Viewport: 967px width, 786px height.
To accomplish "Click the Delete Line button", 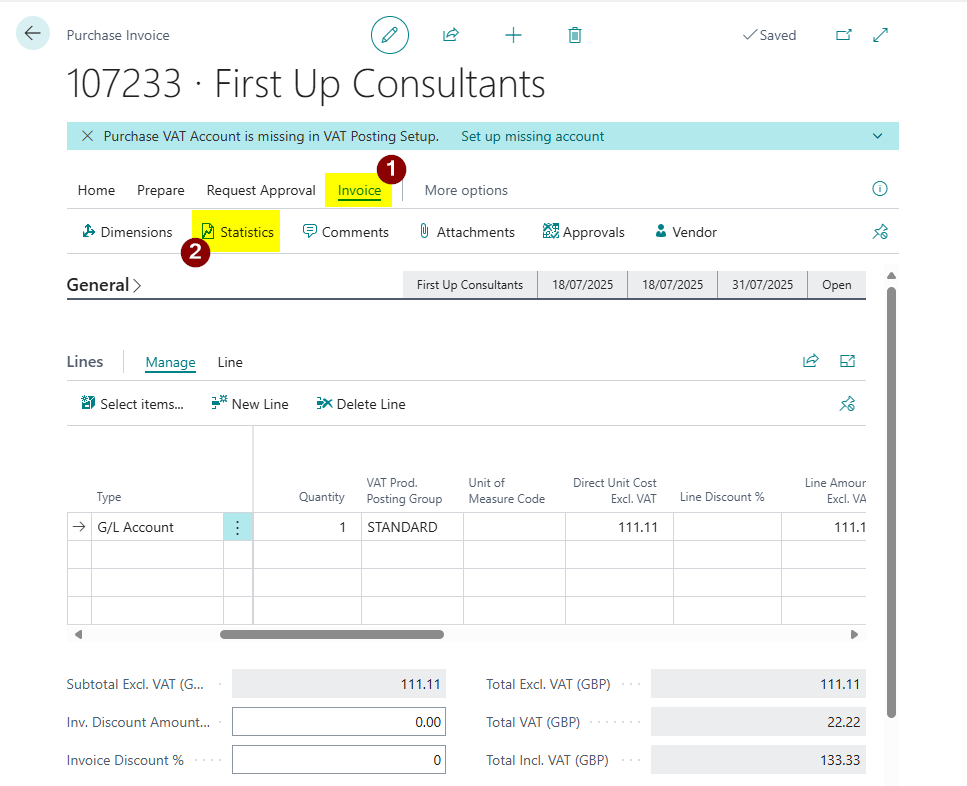I will (x=361, y=404).
